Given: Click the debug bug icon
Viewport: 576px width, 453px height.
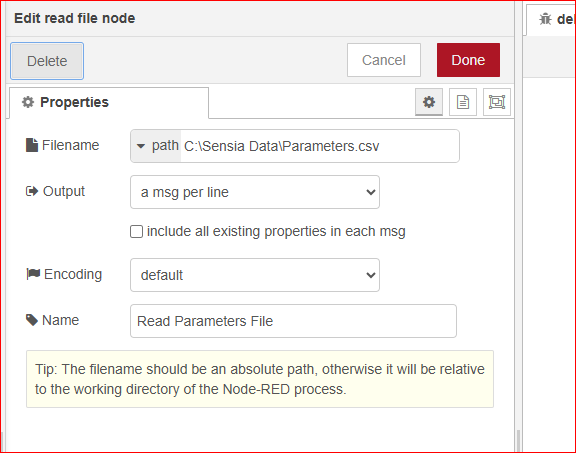Looking at the screenshot, I should point(545,19).
